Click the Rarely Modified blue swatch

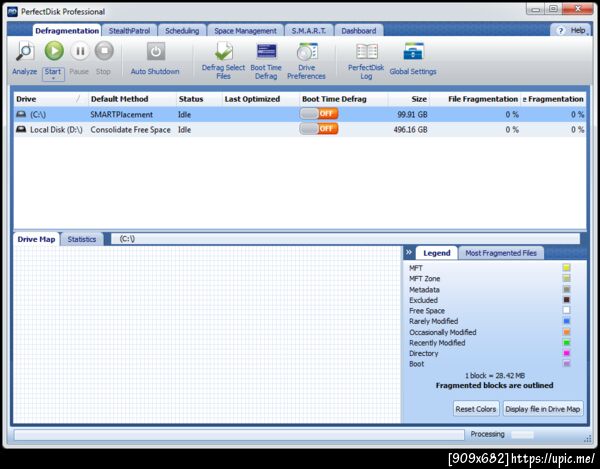566,321
